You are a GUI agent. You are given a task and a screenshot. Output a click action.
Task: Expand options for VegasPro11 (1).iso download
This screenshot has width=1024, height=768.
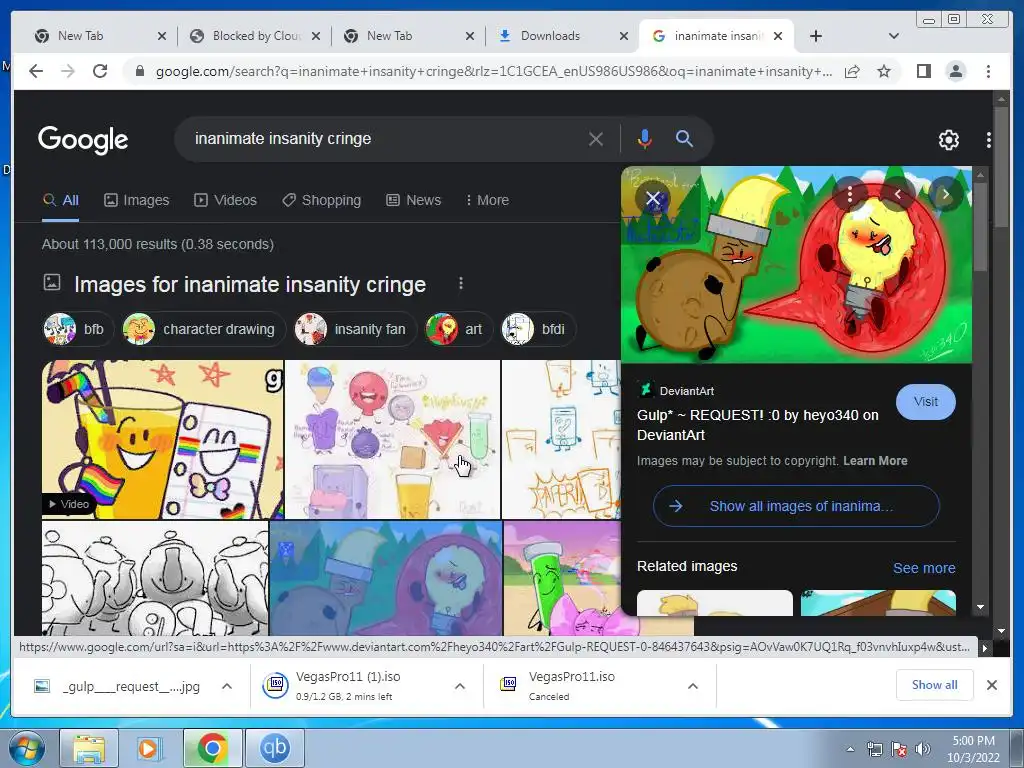click(460, 686)
